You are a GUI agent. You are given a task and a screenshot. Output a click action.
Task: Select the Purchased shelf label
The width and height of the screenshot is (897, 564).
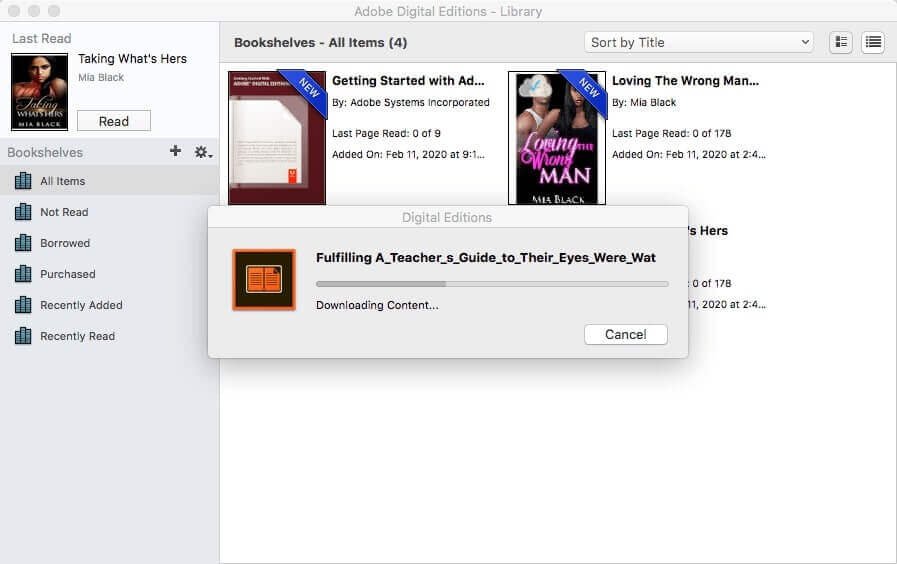(x=68, y=274)
